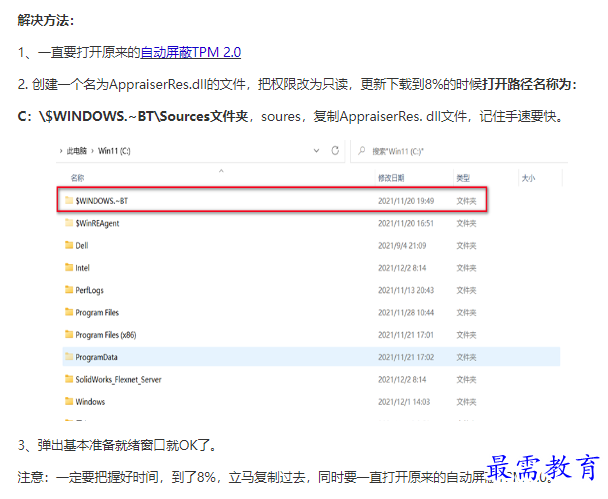Select 此电脑 in the breadcrumb path
The height and width of the screenshot is (499, 608).
[x=76, y=151]
